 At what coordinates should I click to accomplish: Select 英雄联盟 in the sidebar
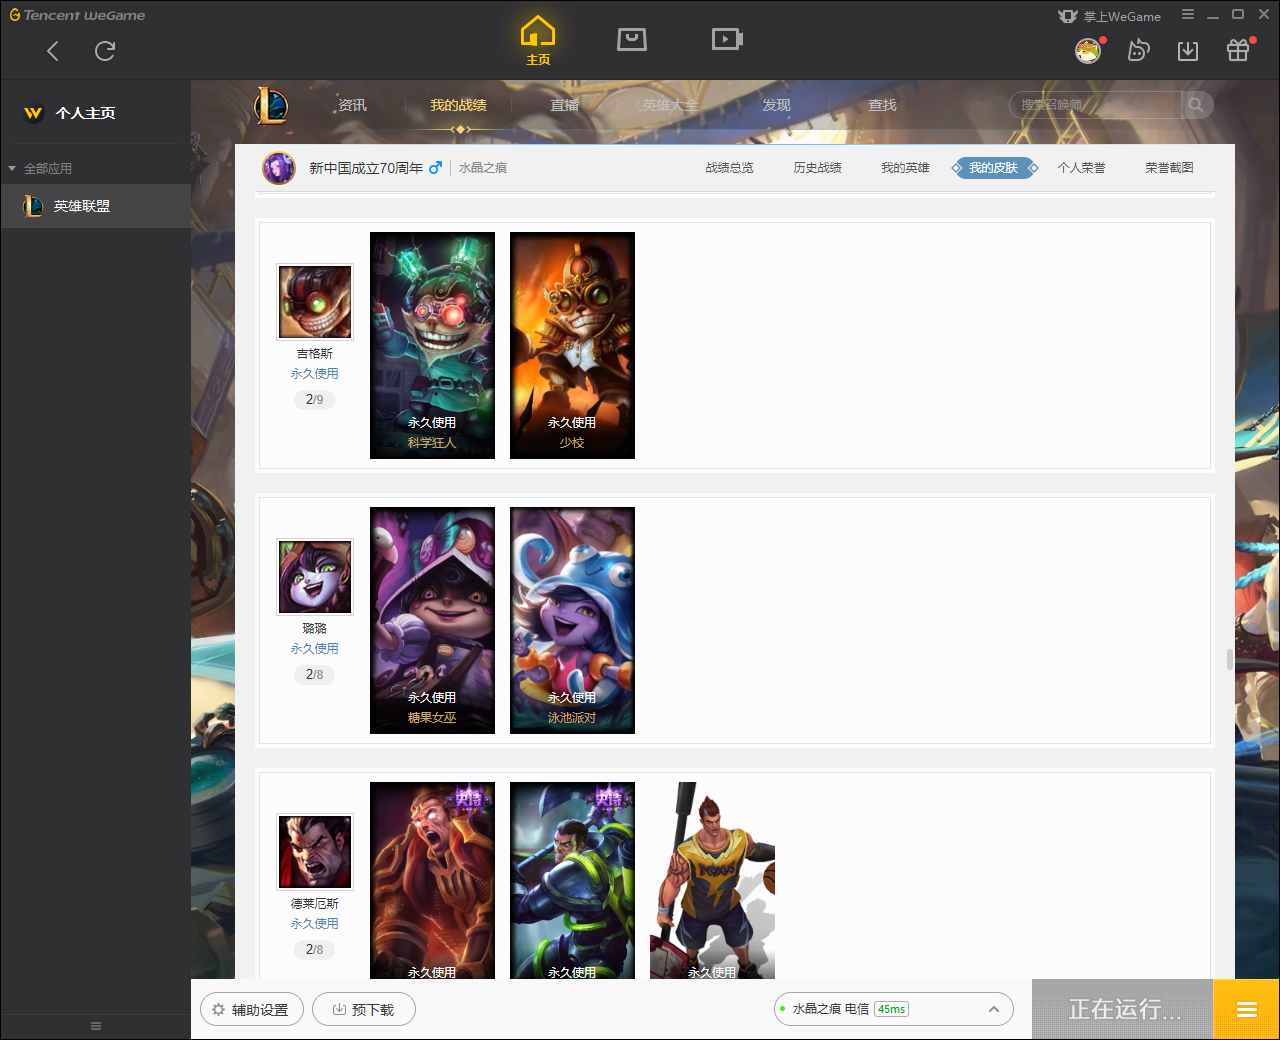pos(95,206)
